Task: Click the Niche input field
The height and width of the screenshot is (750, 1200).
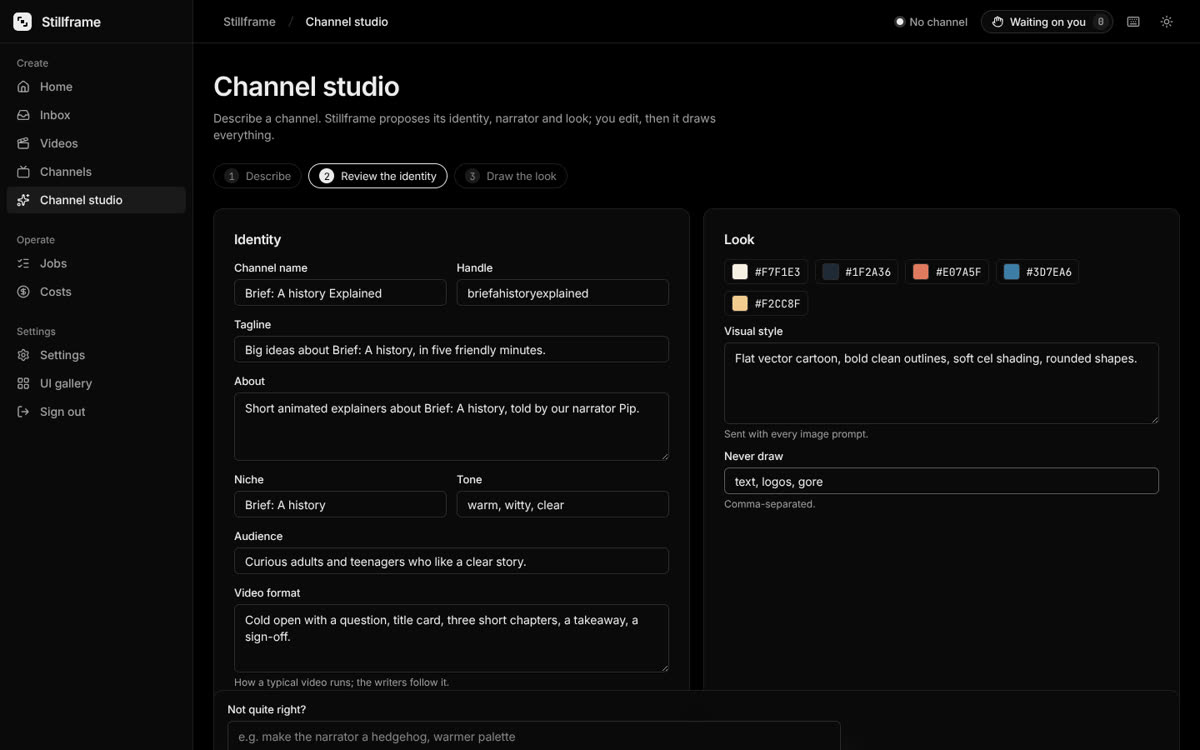Action: tap(340, 505)
